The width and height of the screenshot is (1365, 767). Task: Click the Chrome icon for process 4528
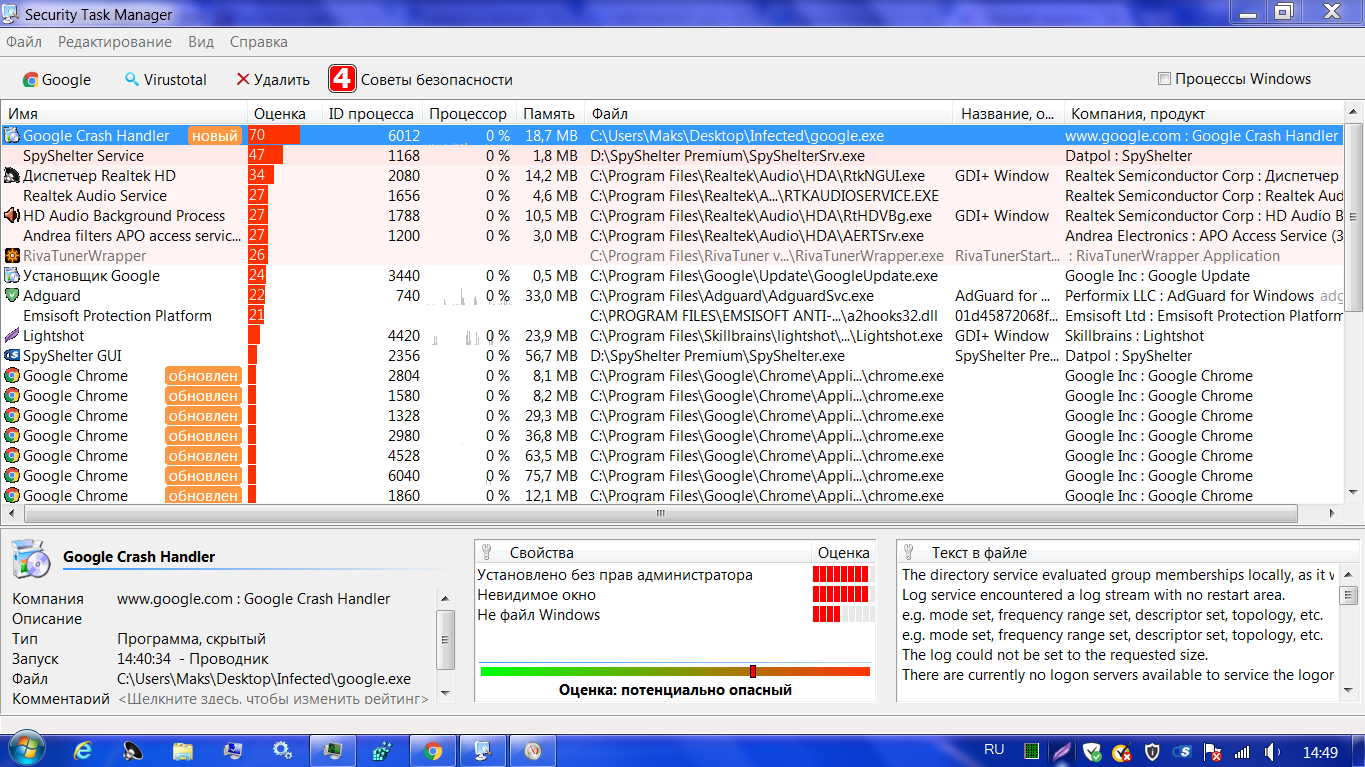tap(12, 456)
